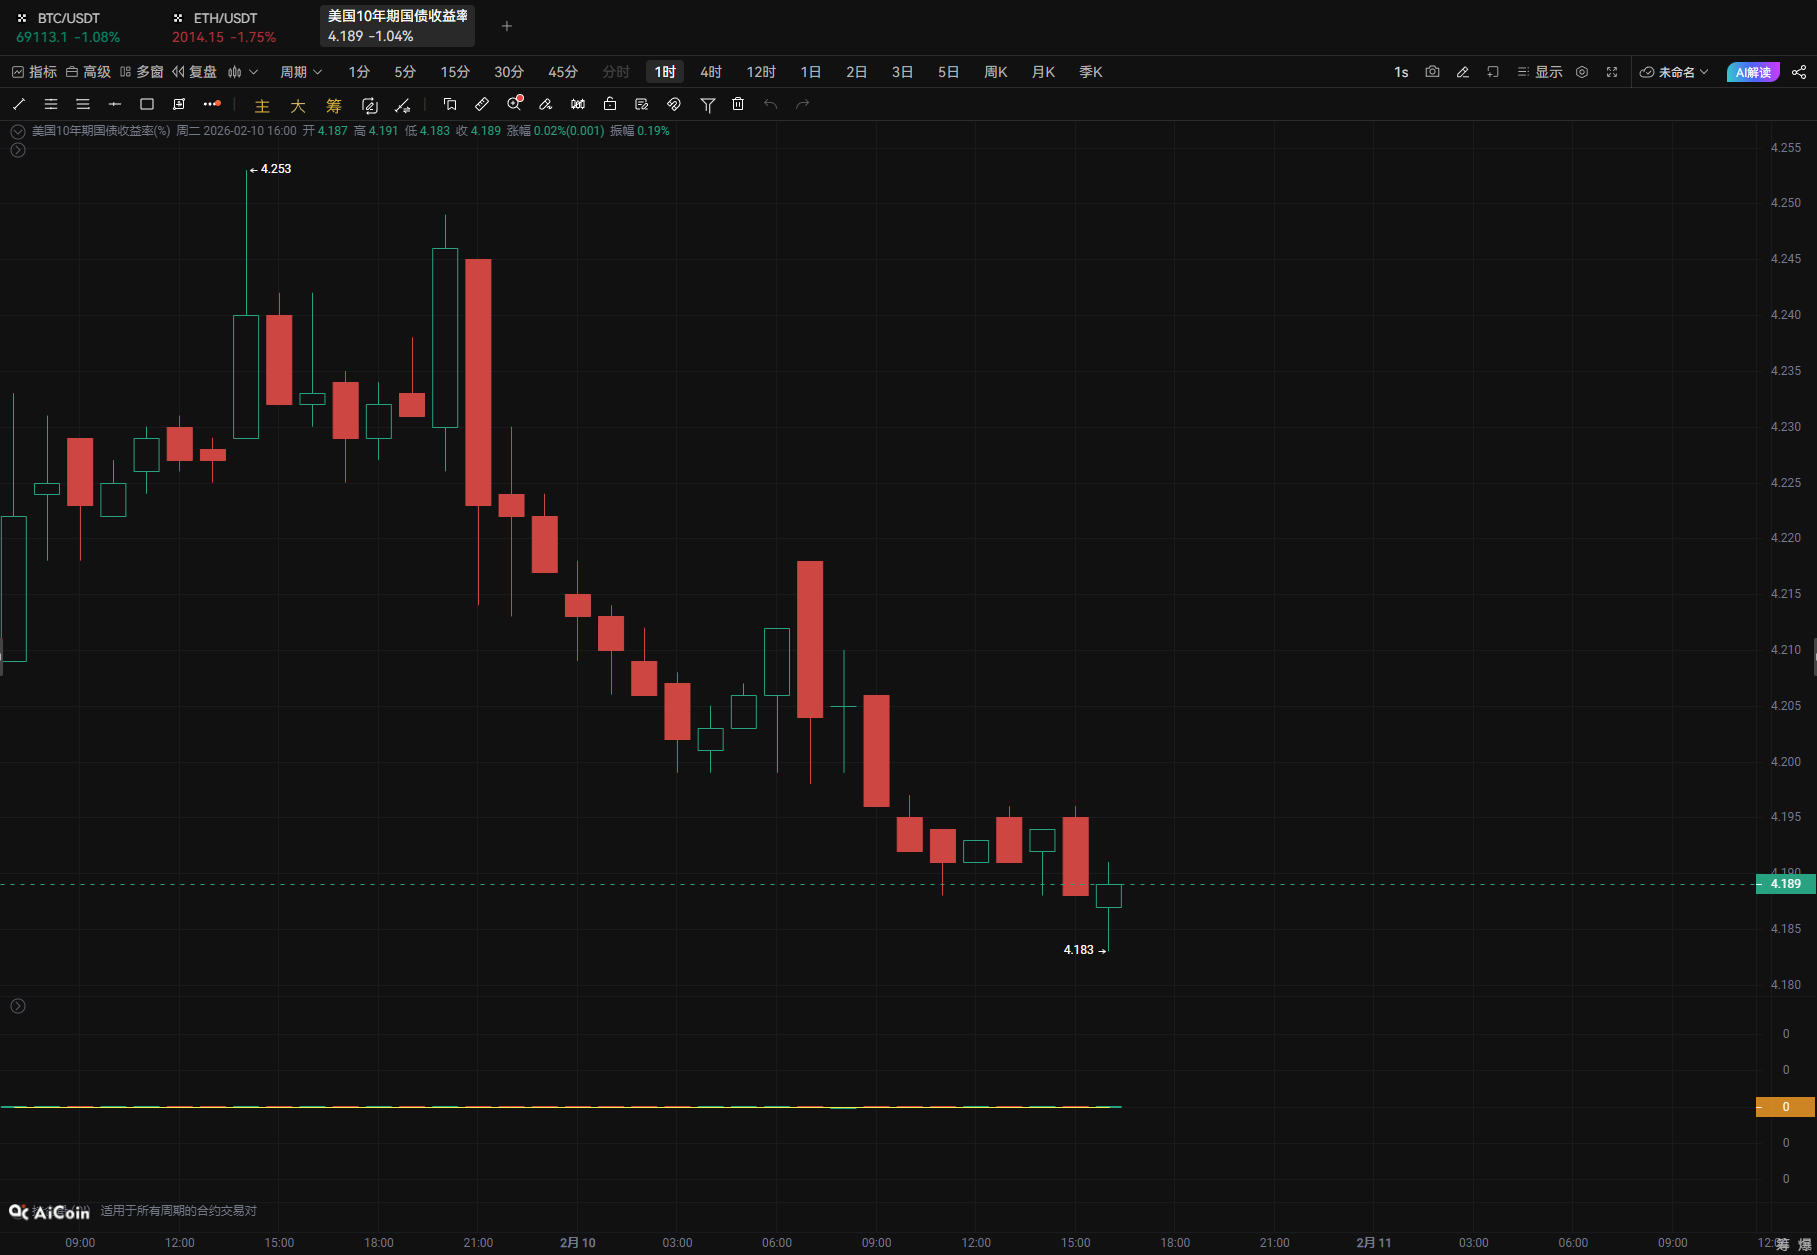Enter fullscreen mode via expand icon
This screenshot has width=1817, height=1255.
click(1612, 72)
